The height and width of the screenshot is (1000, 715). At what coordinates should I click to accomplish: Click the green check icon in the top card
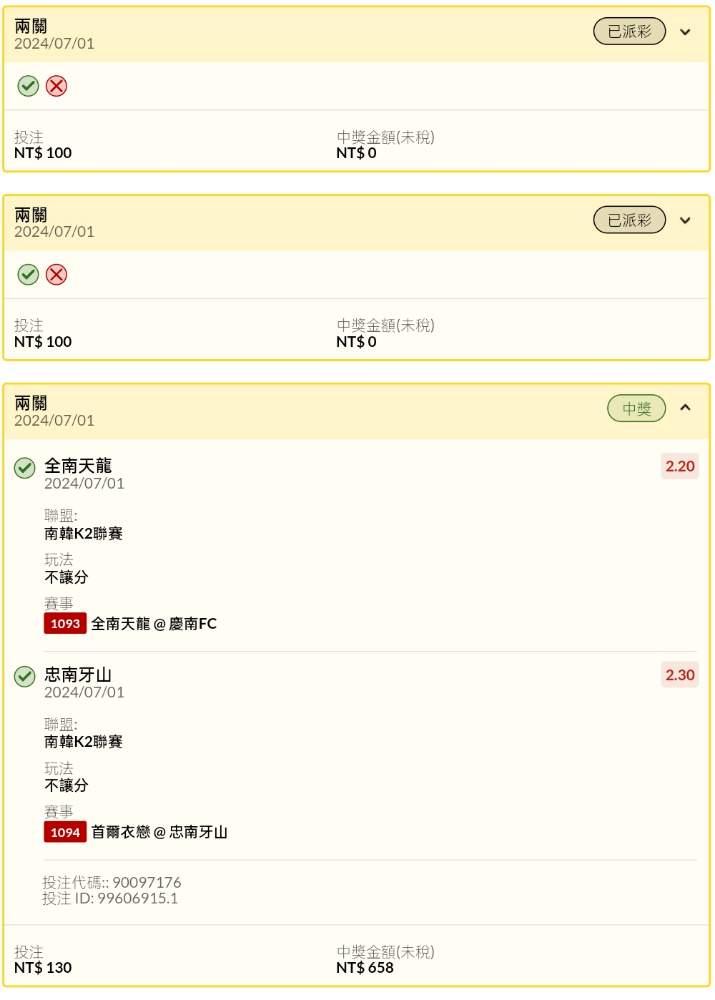28,86
